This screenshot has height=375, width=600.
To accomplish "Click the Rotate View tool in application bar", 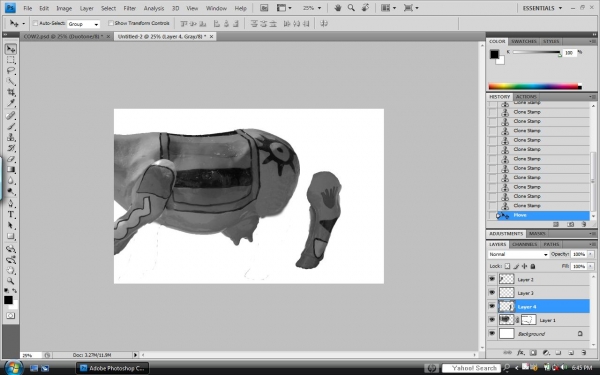I will 365,8.
